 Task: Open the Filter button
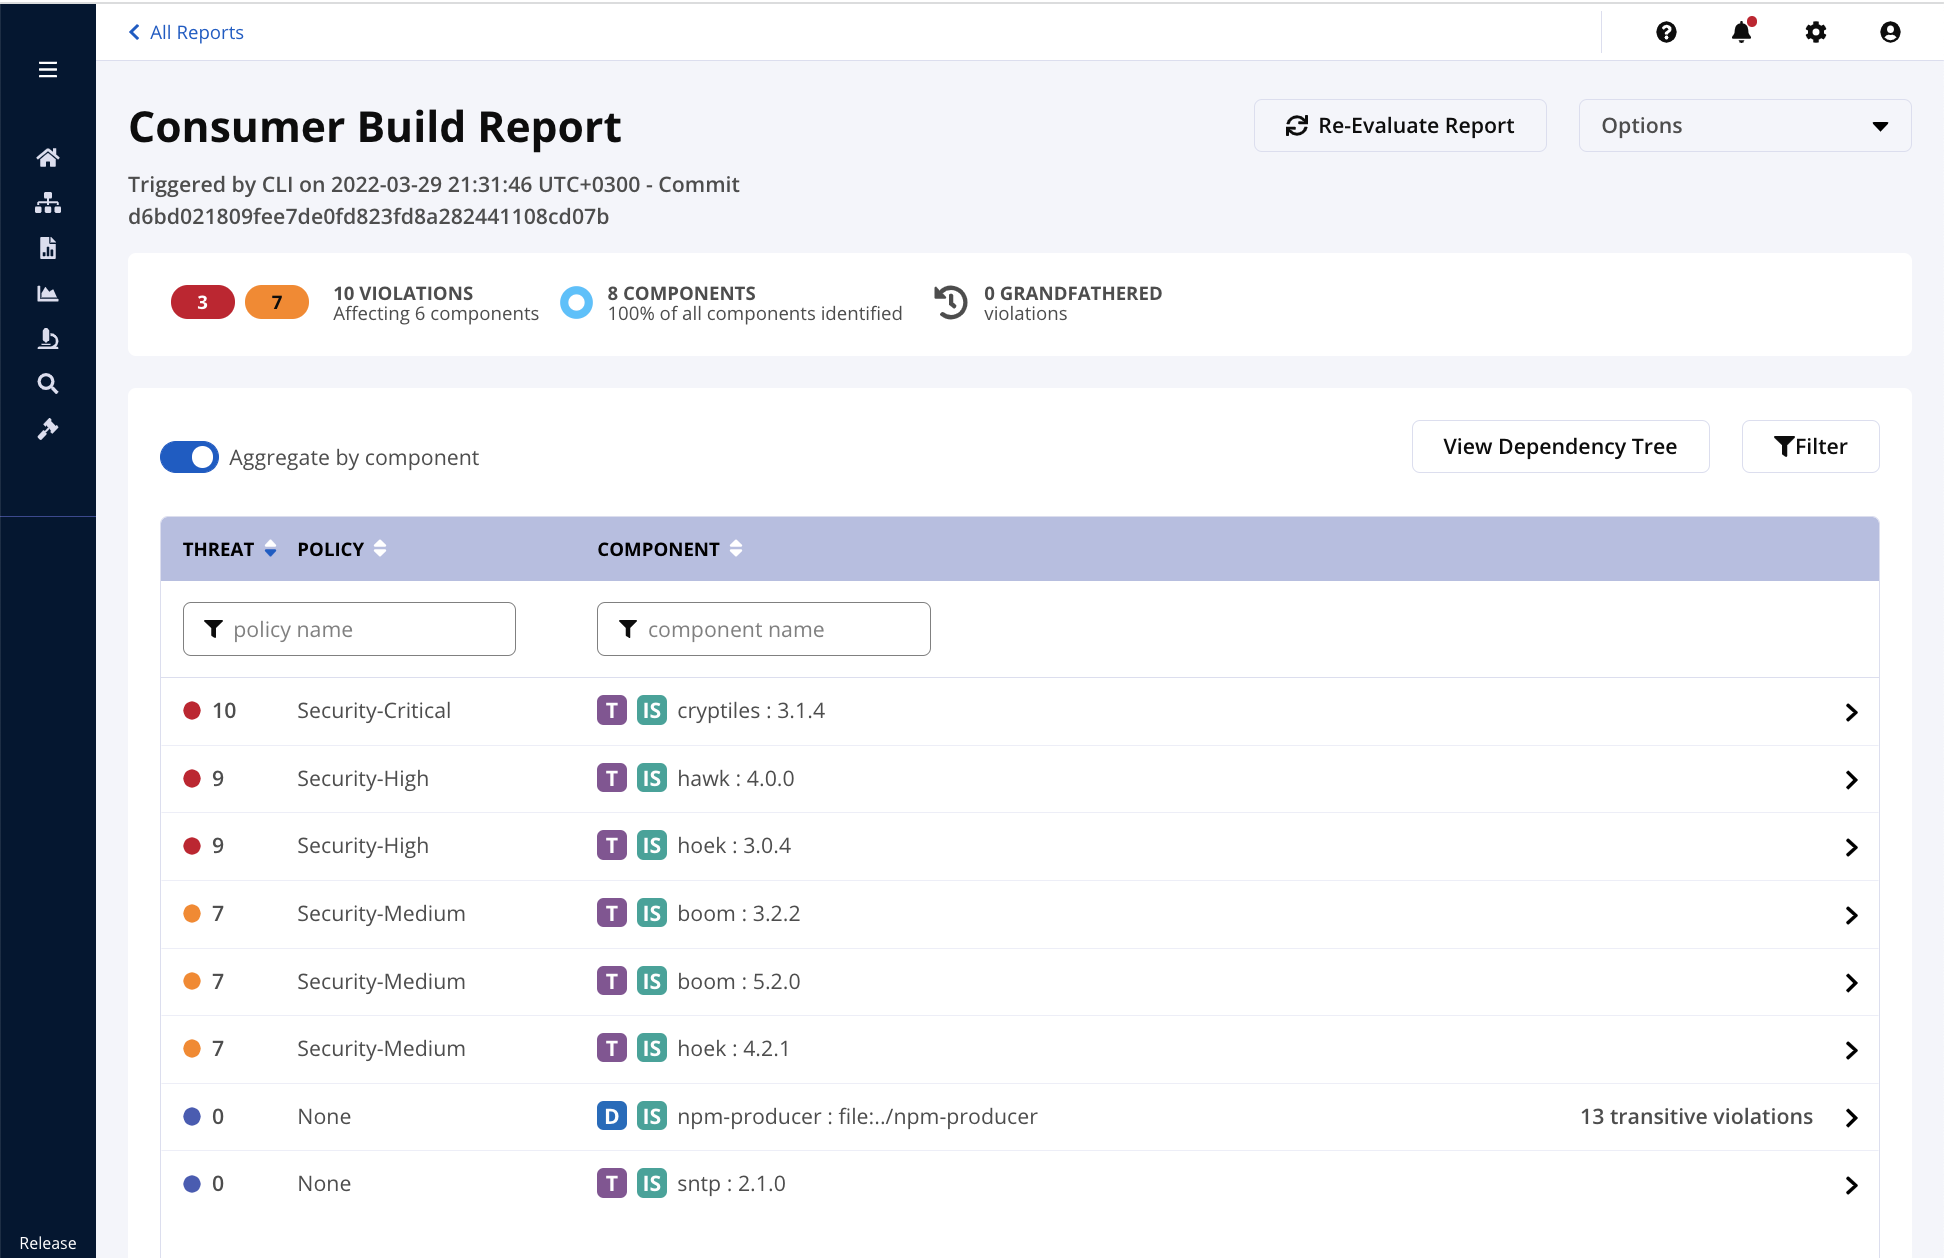click(x=1810, y=447)
